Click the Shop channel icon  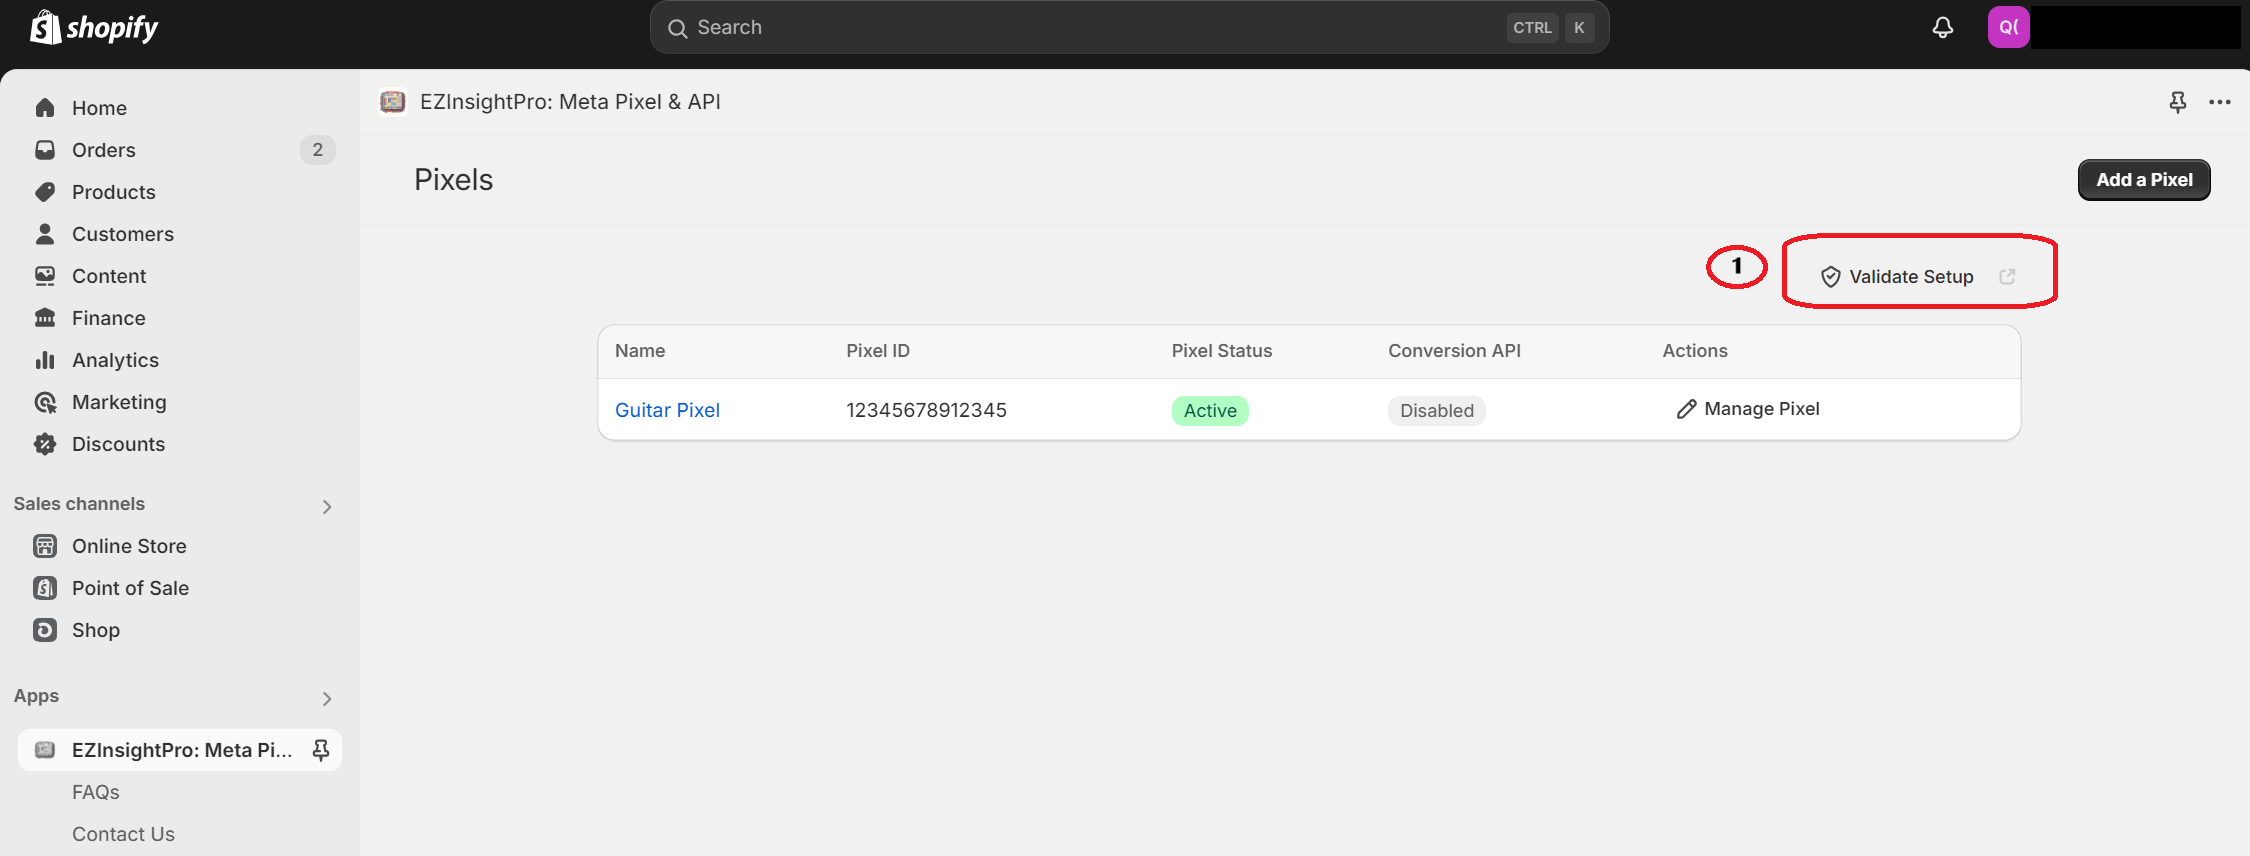(x=45, y=630)
